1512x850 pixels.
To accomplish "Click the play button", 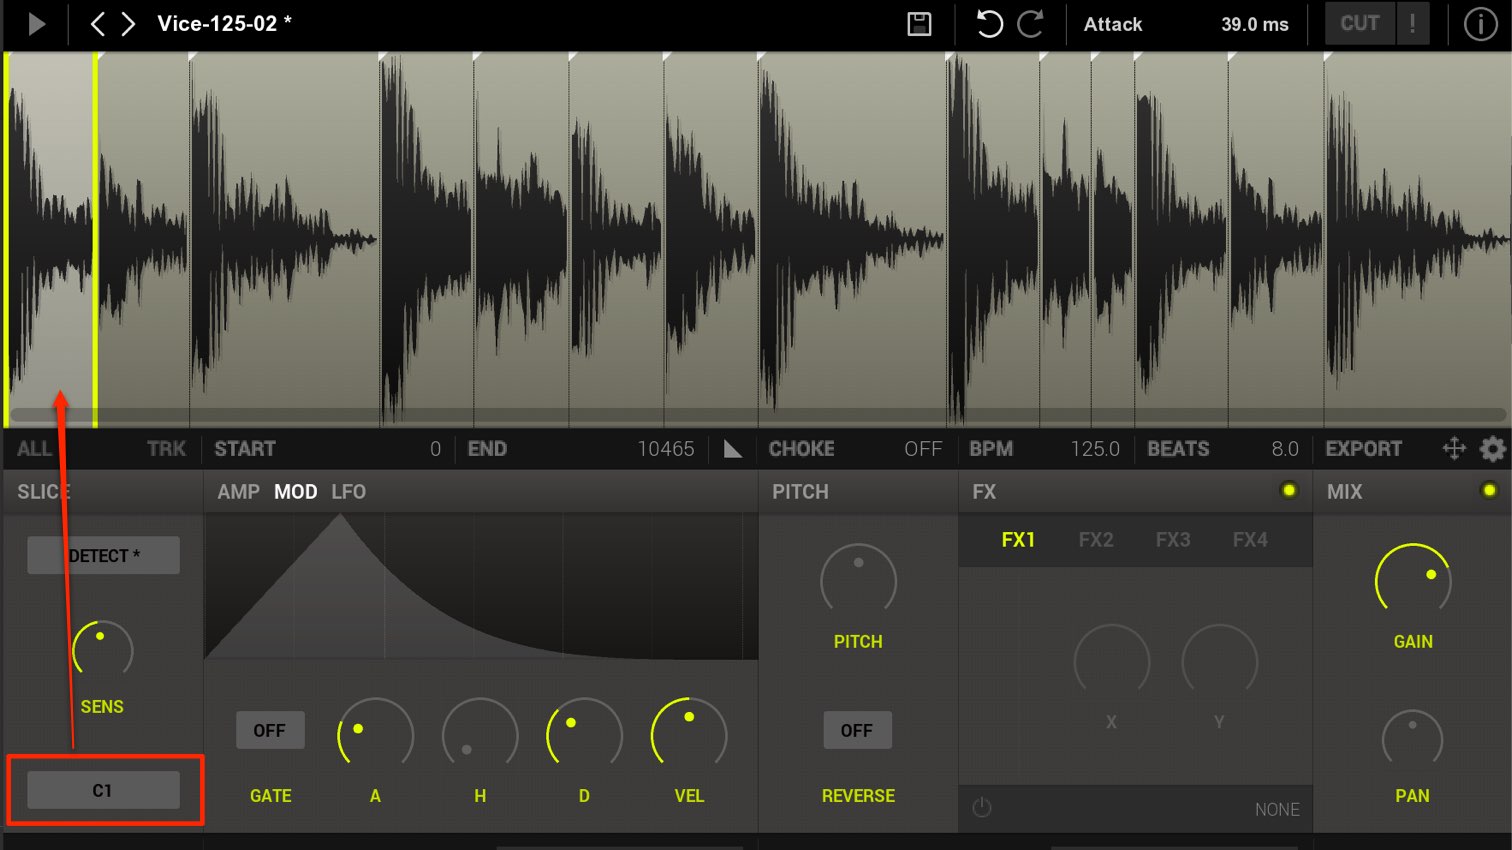I will 37,24.
